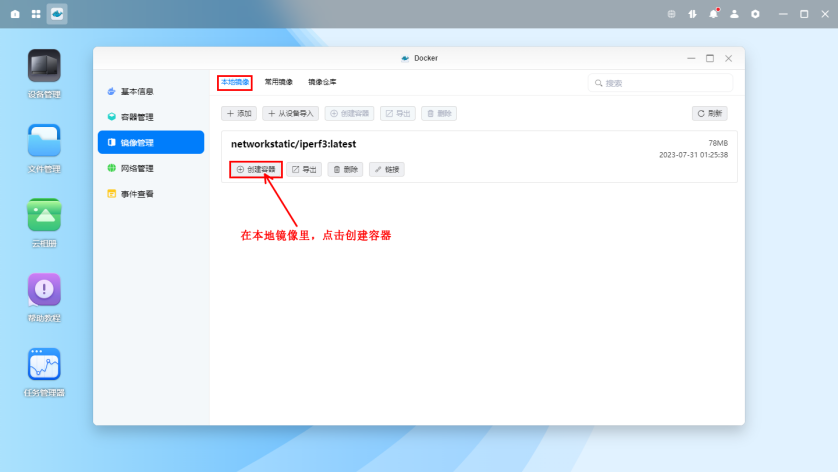Click the 2023-07-31 01:25:38 timestamp
This screenshot has width=838, height=472.
click(x=693, y=155)
